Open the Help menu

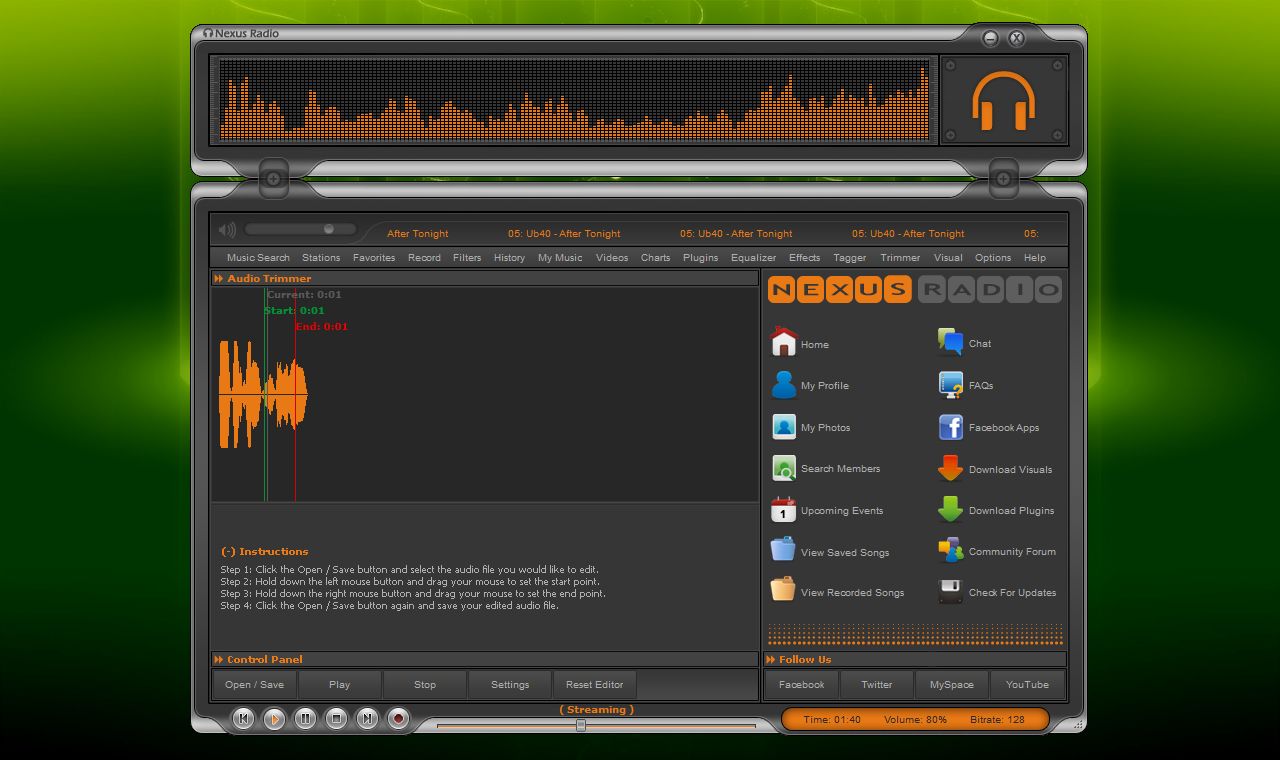click(1035, 258)
